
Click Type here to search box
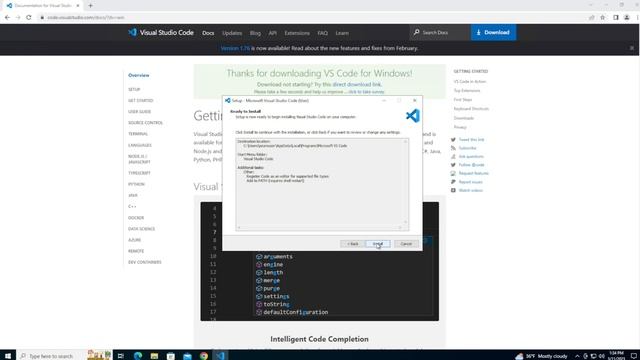pyautogui.click(x=51, y=356)
